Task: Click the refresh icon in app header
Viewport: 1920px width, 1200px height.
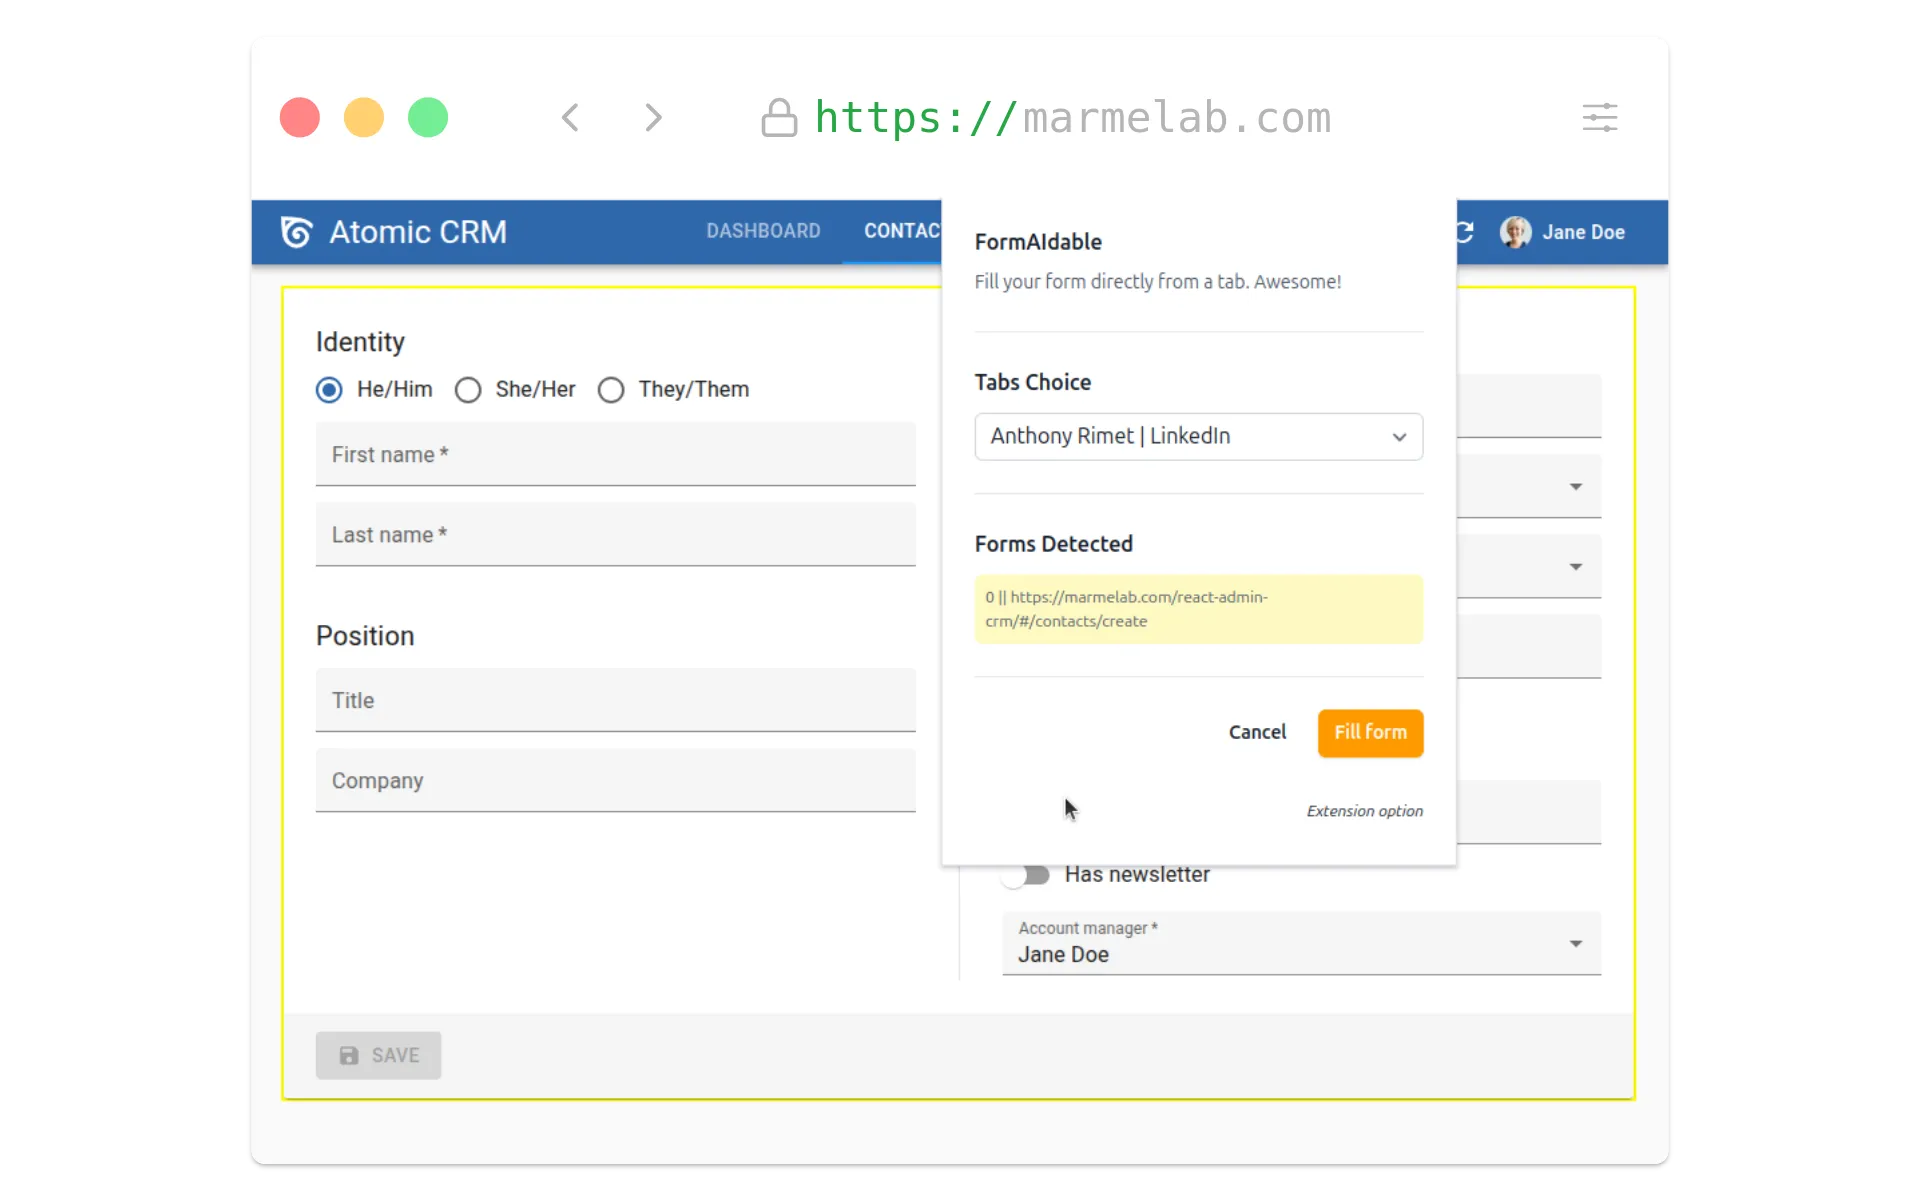Action: pos(1465,232)
